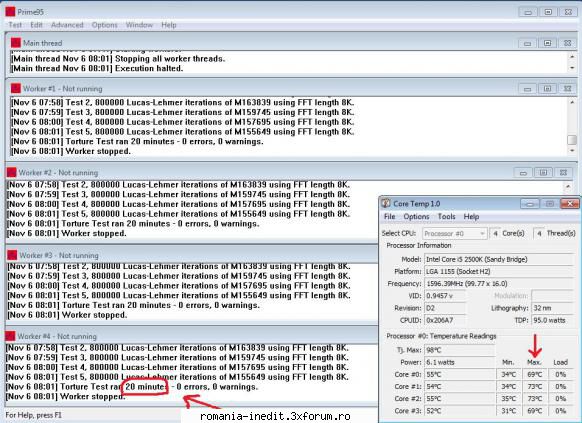The width and height of the screenshot is (582, 423).
Task: Minimize the Main thread child window
Action: tap(527, 43)
